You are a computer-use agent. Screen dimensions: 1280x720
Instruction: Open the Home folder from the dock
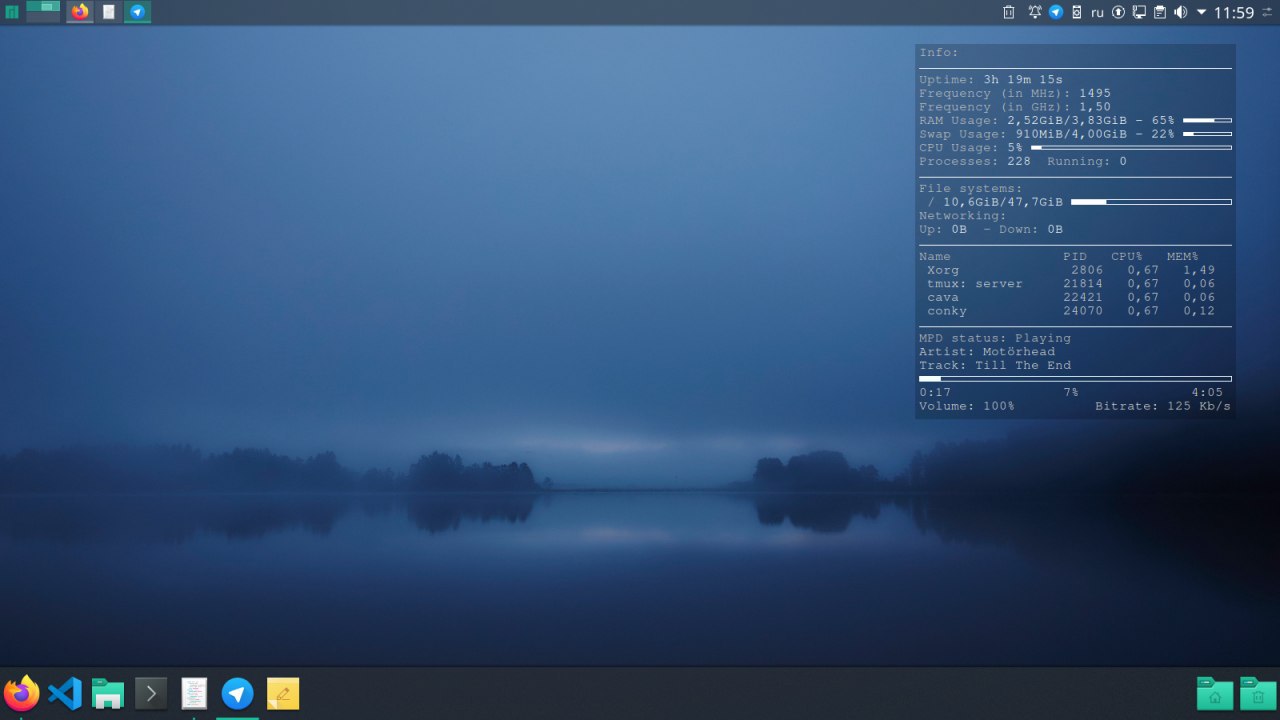(1215, 693)
